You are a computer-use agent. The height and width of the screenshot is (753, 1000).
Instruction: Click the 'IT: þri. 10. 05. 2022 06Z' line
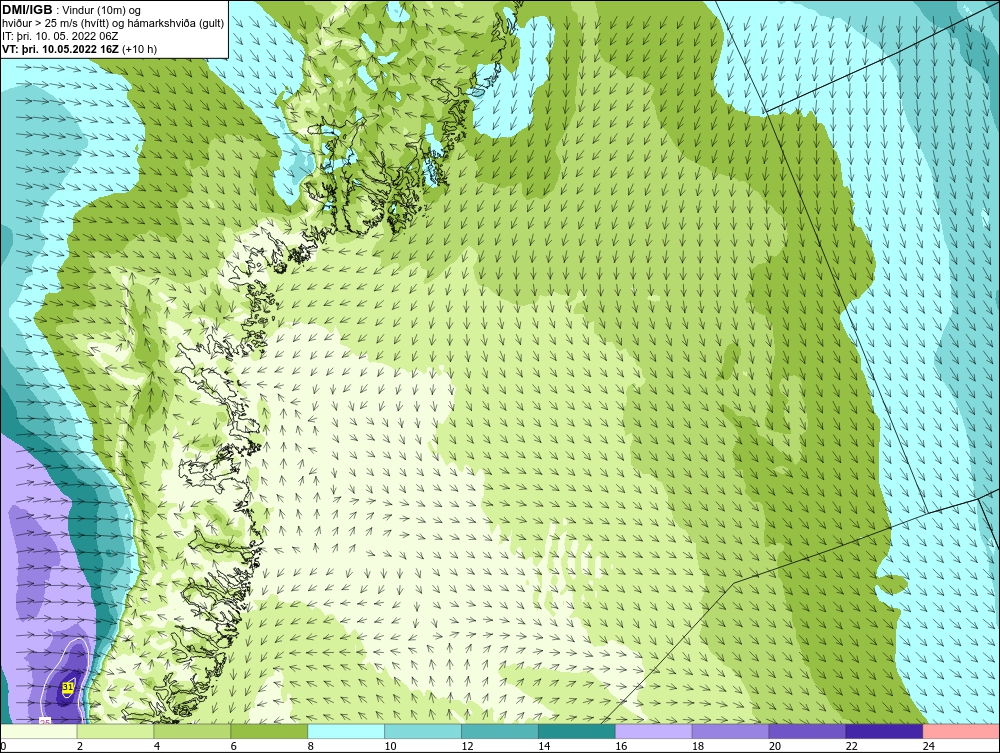click(60, 36)
